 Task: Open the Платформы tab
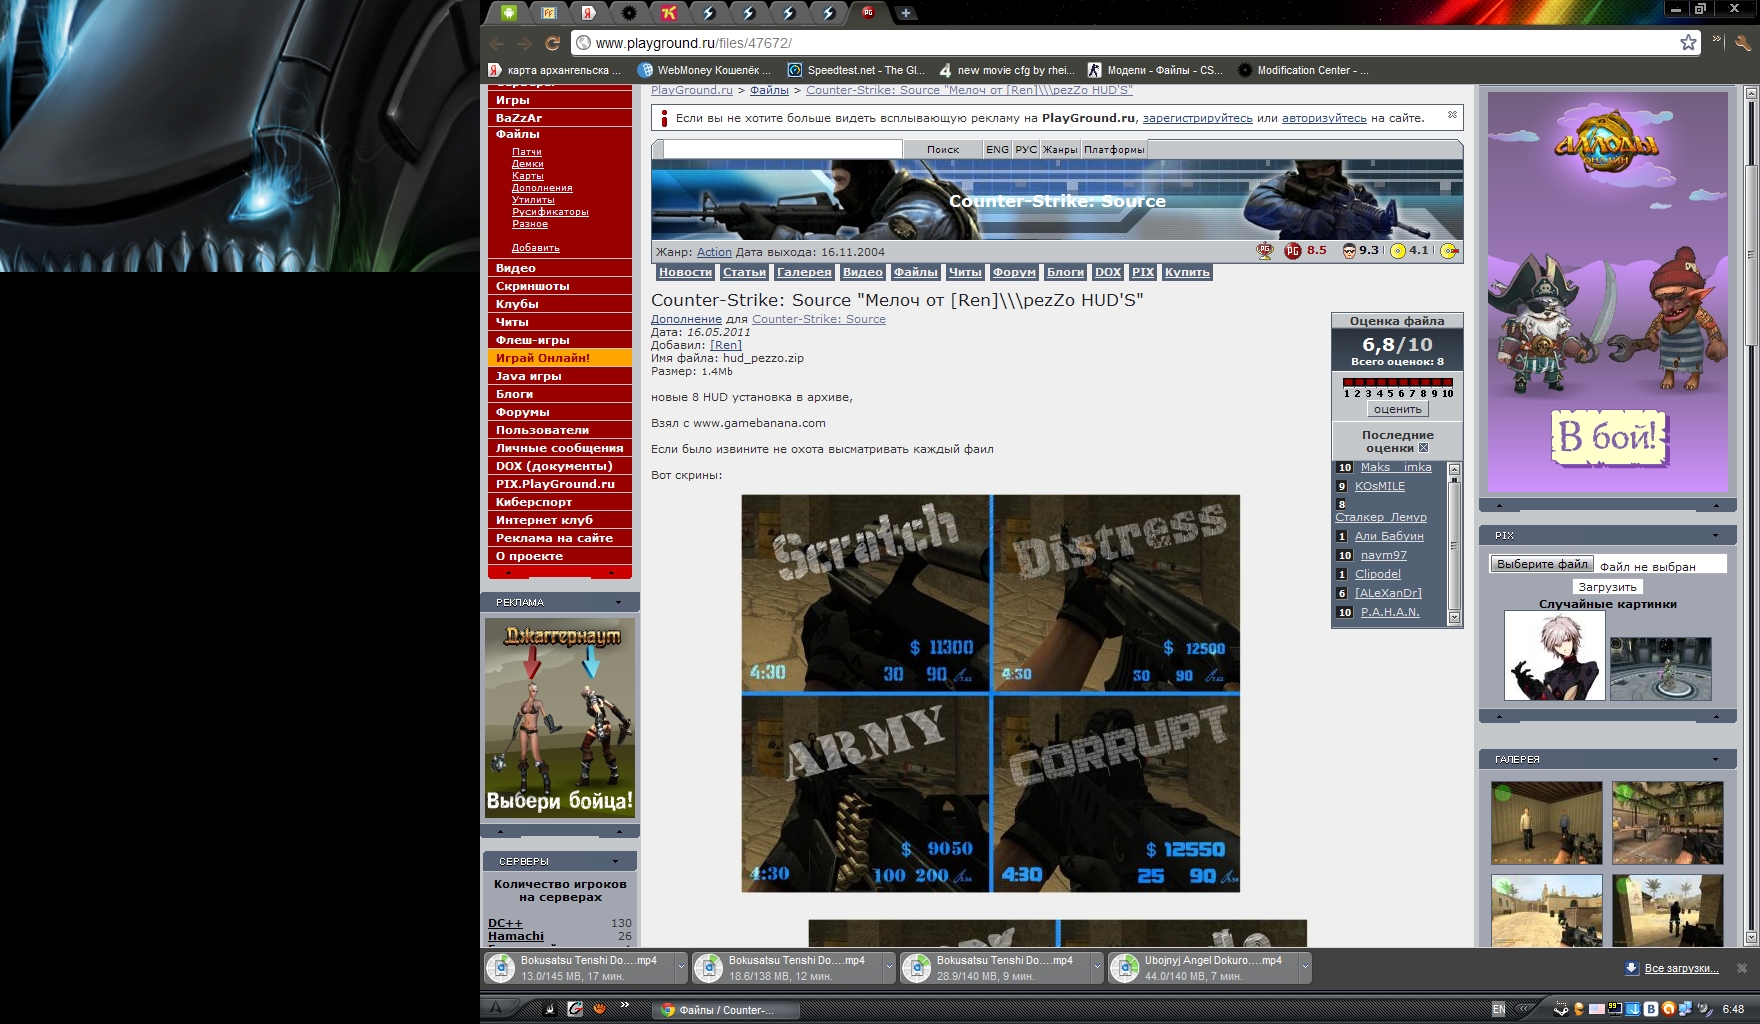(x=1114, y=149)
